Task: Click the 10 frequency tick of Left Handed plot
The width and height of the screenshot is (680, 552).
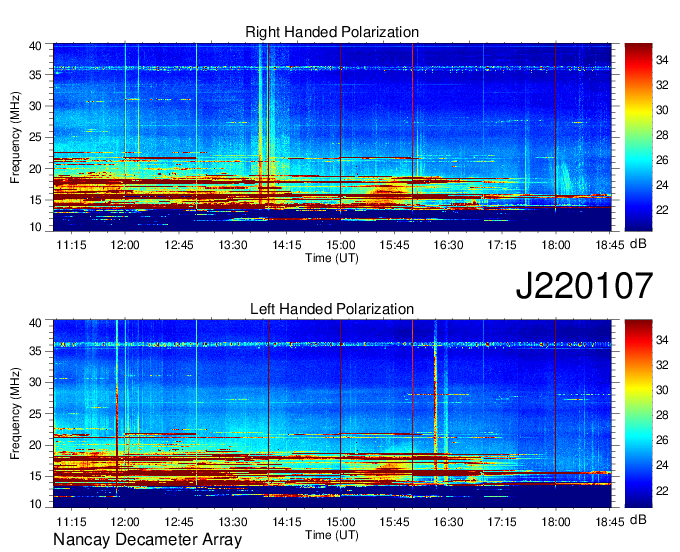Action: [35, 504]
